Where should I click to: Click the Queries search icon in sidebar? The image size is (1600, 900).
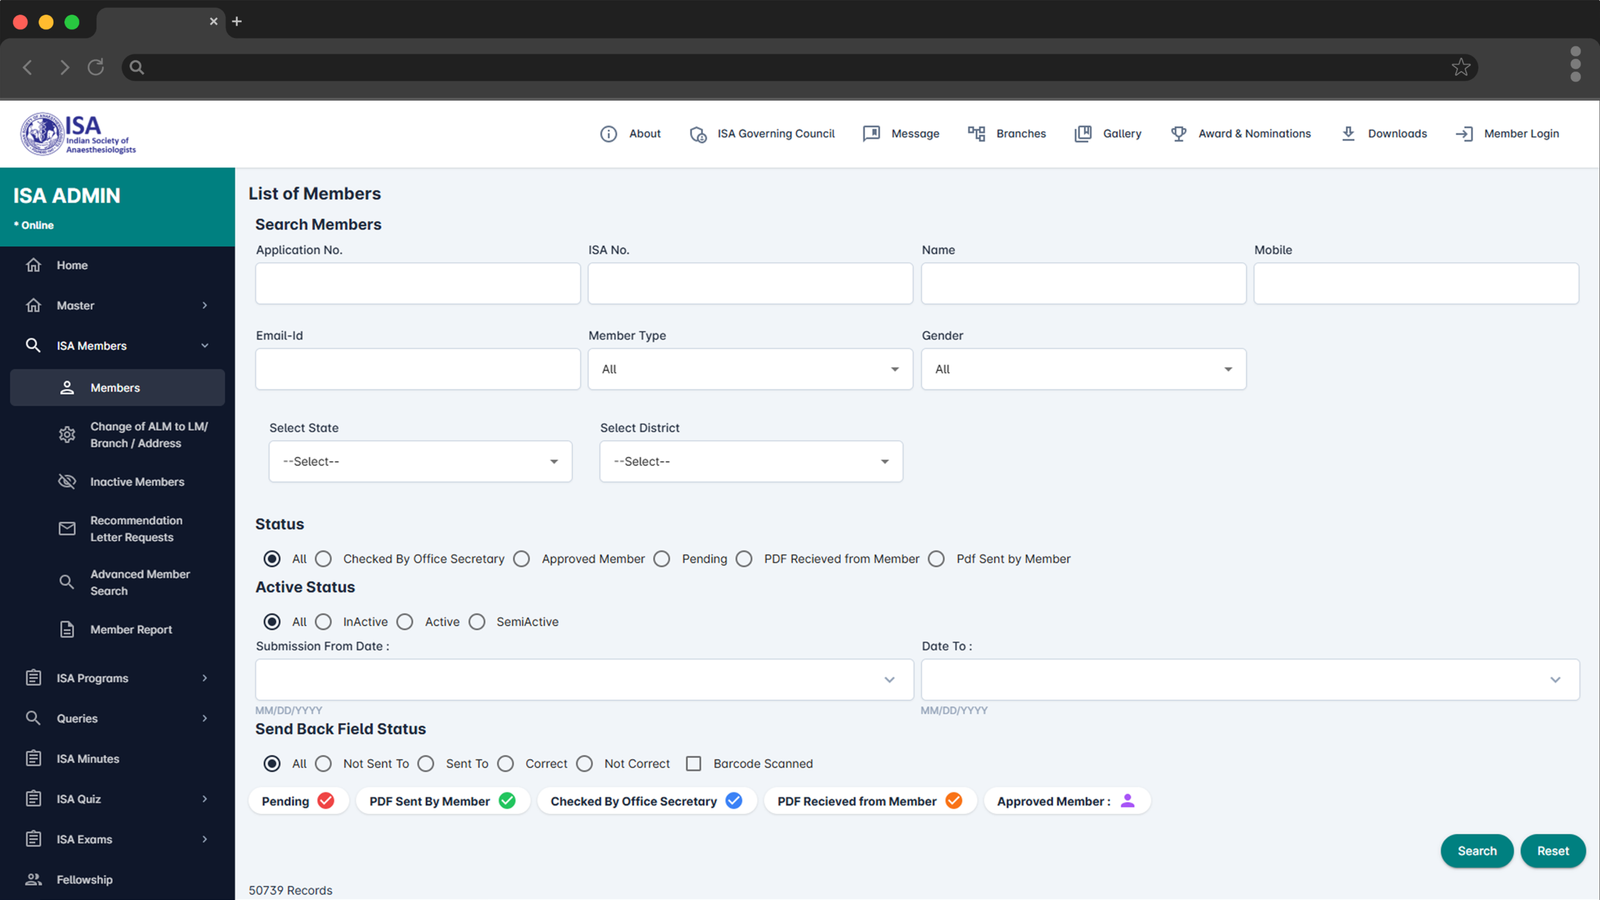[33, 718]
